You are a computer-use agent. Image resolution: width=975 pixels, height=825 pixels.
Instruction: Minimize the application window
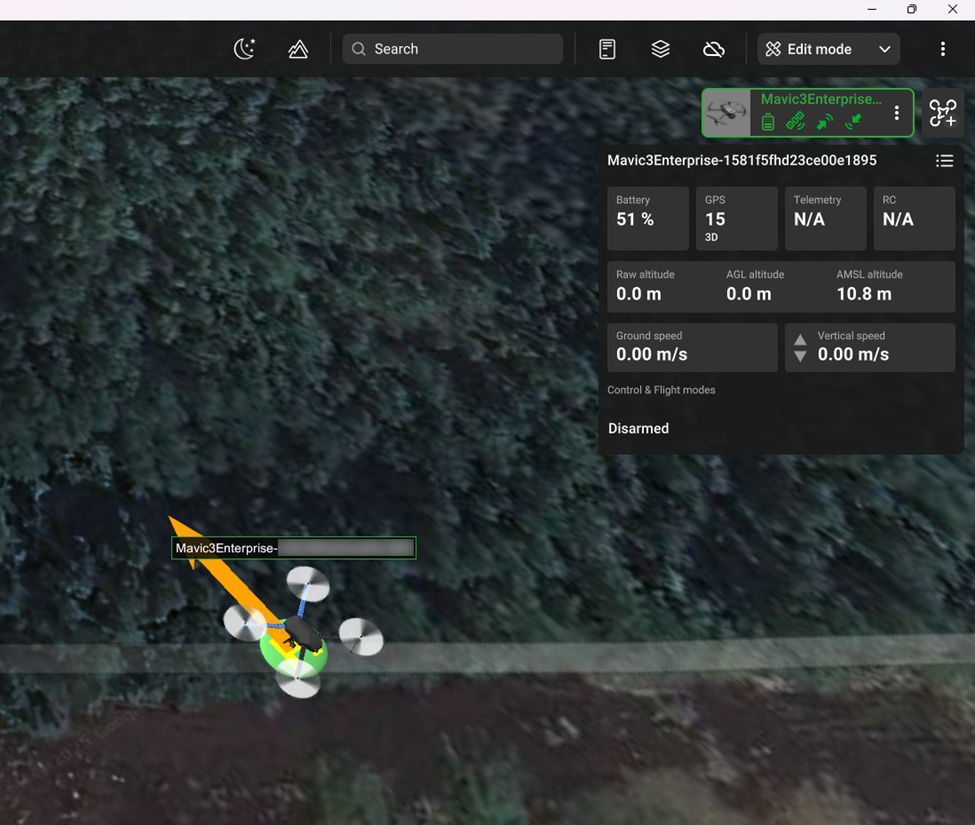pos(872,9)
